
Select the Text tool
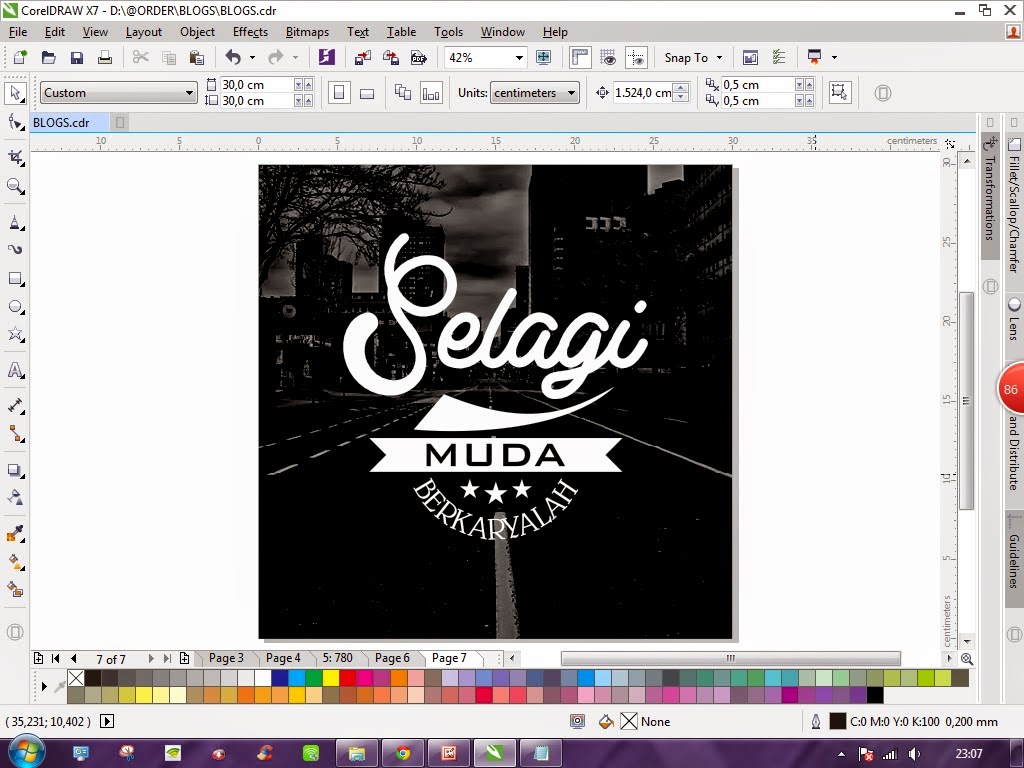point(15,370)
